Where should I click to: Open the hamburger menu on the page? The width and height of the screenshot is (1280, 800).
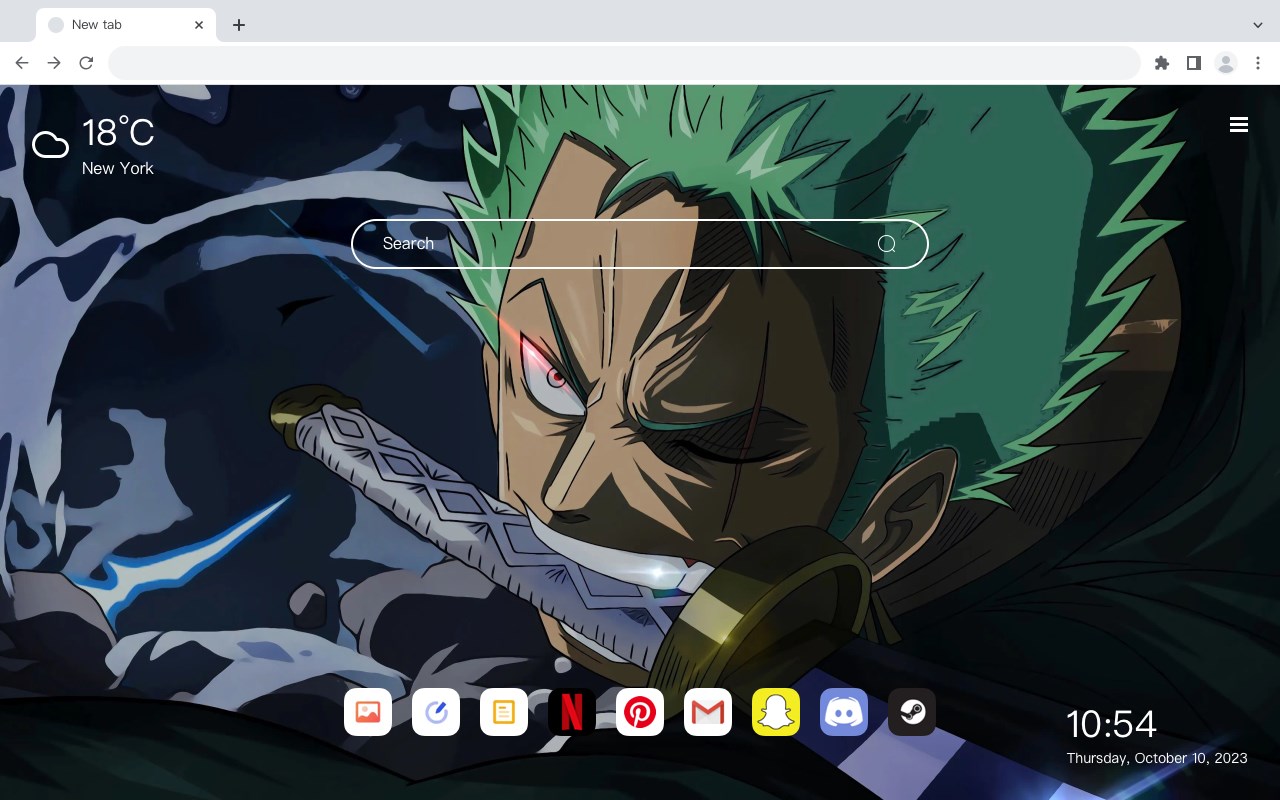tap(1239, 124)
